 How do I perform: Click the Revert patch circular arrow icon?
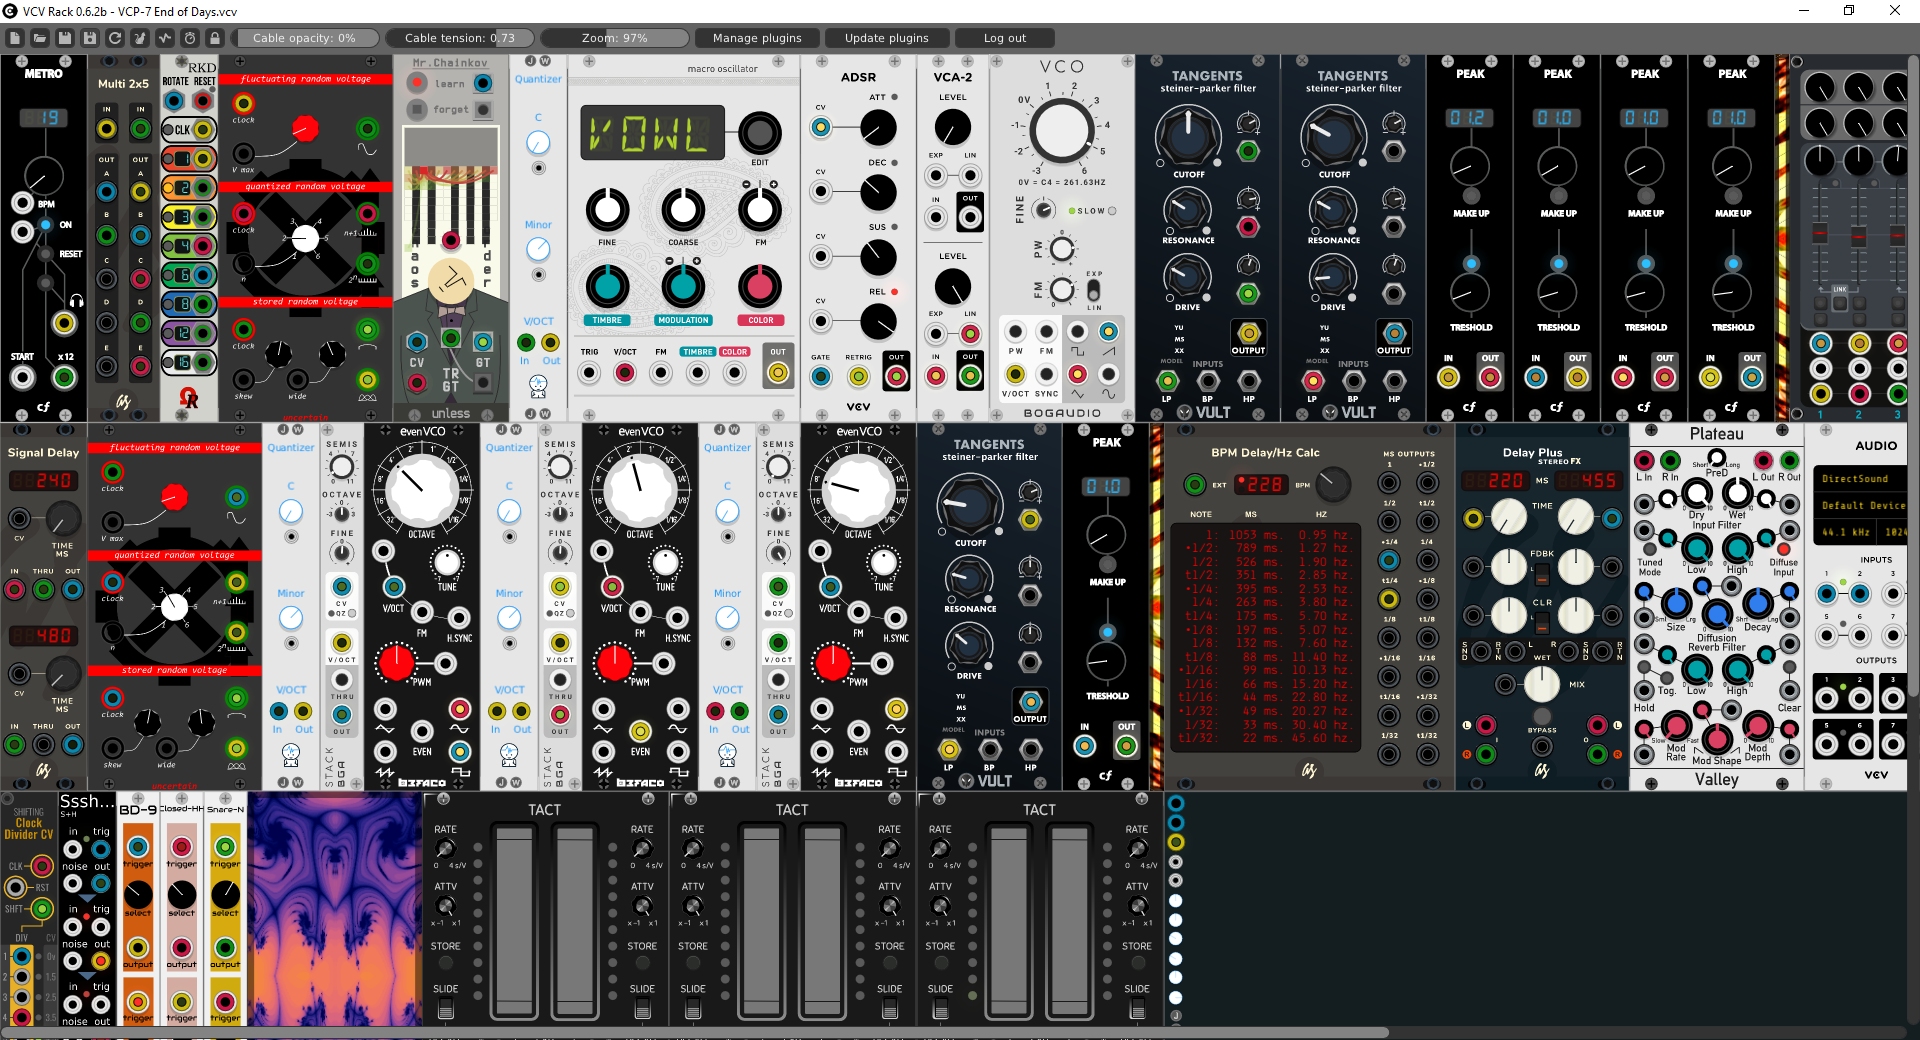[x=115, y=38]
